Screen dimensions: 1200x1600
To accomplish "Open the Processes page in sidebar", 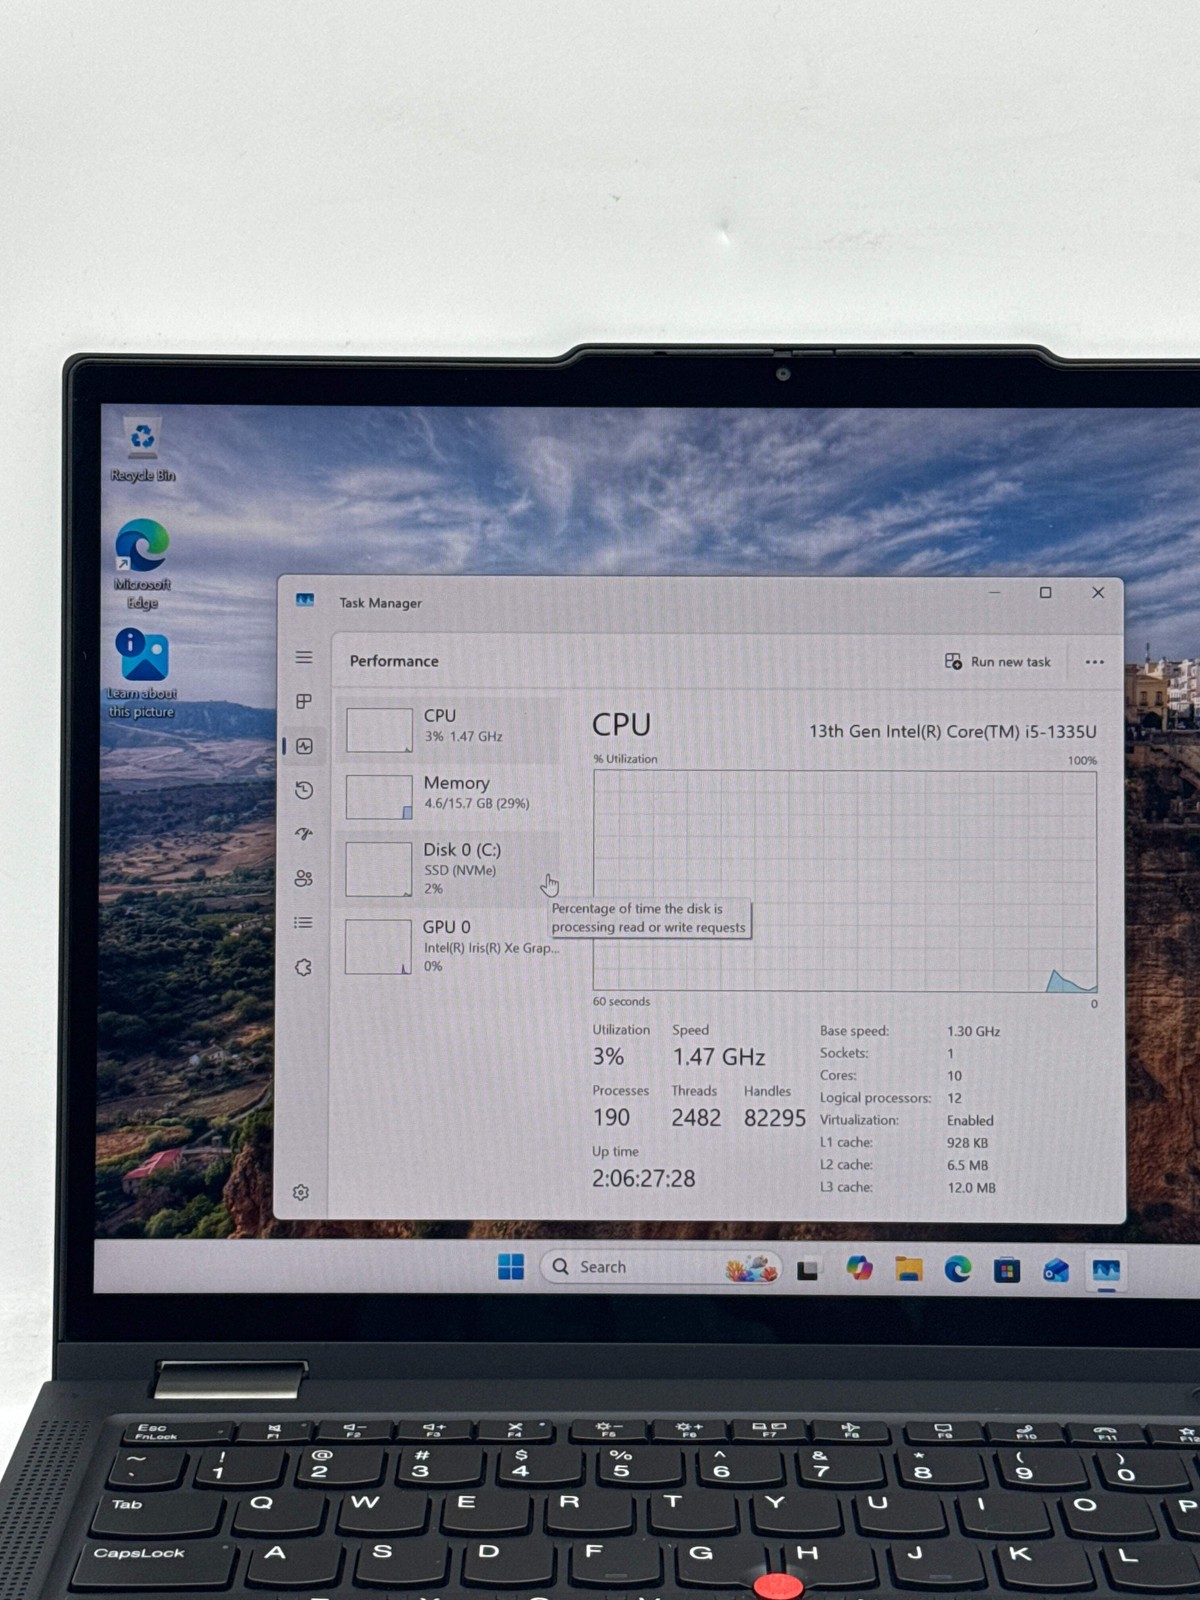I will point(304,701).
